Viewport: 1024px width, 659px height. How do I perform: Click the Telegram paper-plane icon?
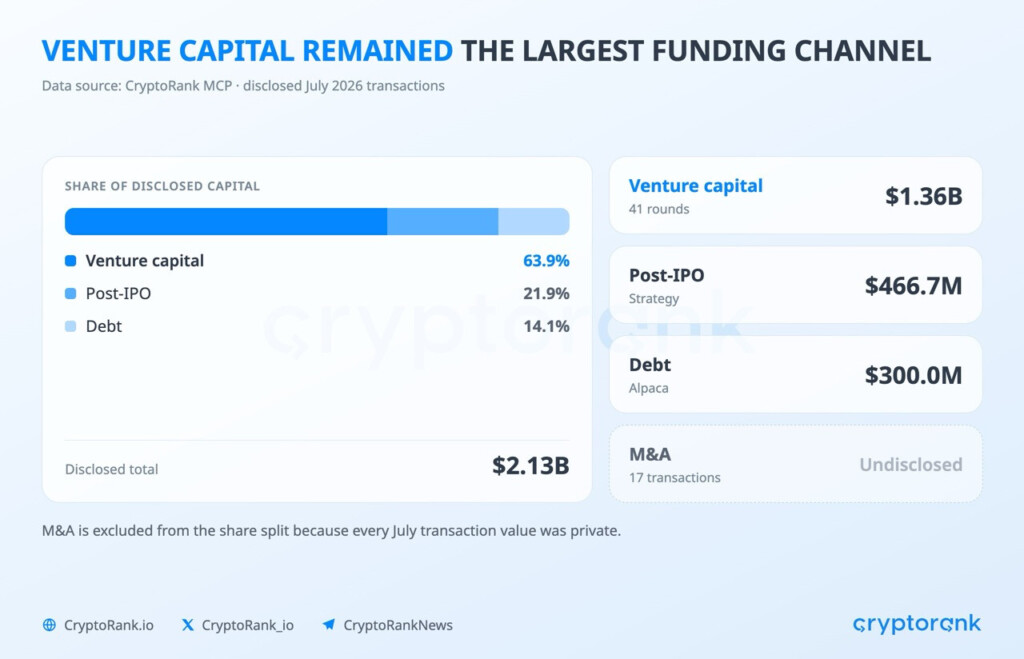[x=328, y=625]
